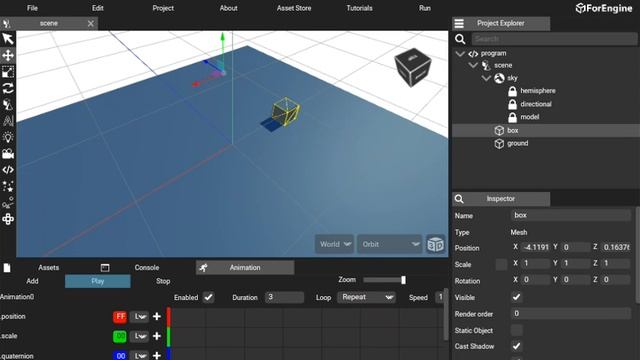640x360 pixels.
Task: Open scale track interpolation dropdown
Action: click(x=139, y=336)
